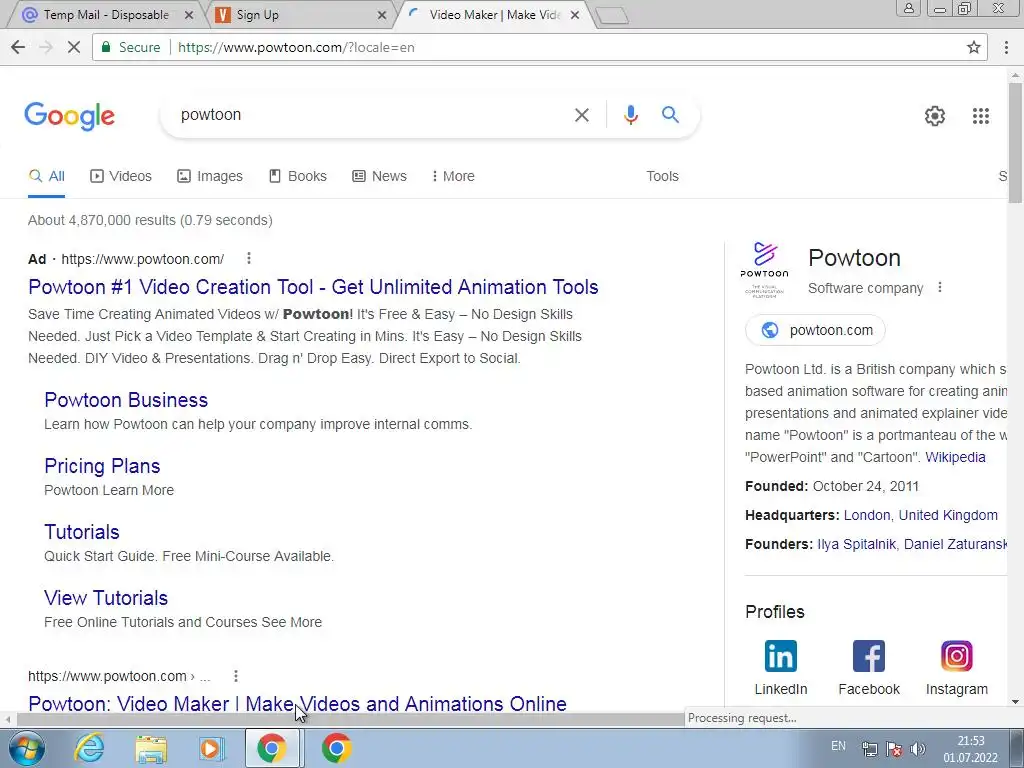Select the Videos search filter
Viewport: 1024px width, 768px height.
coord(121,176)
